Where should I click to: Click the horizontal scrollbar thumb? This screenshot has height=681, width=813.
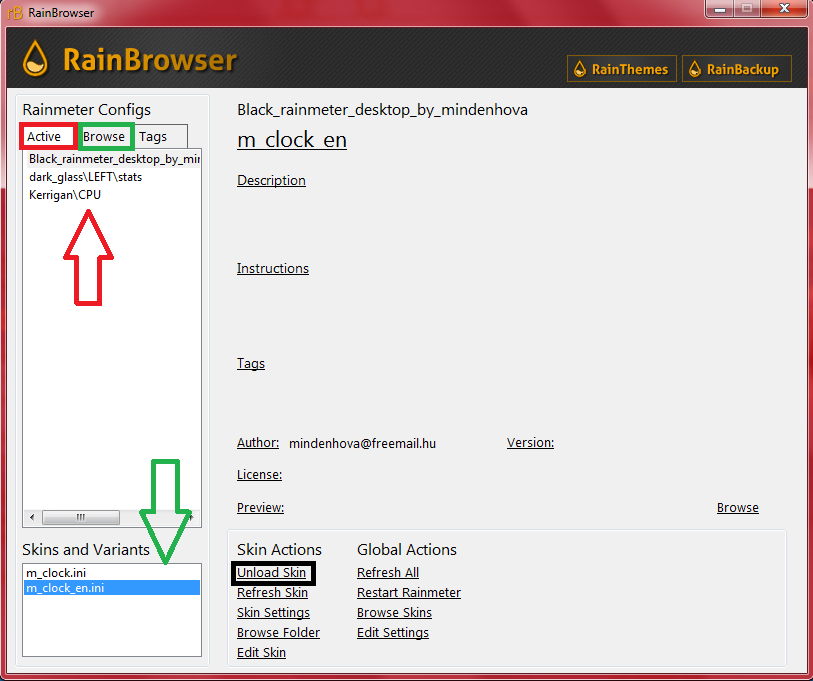coord(81,517)
